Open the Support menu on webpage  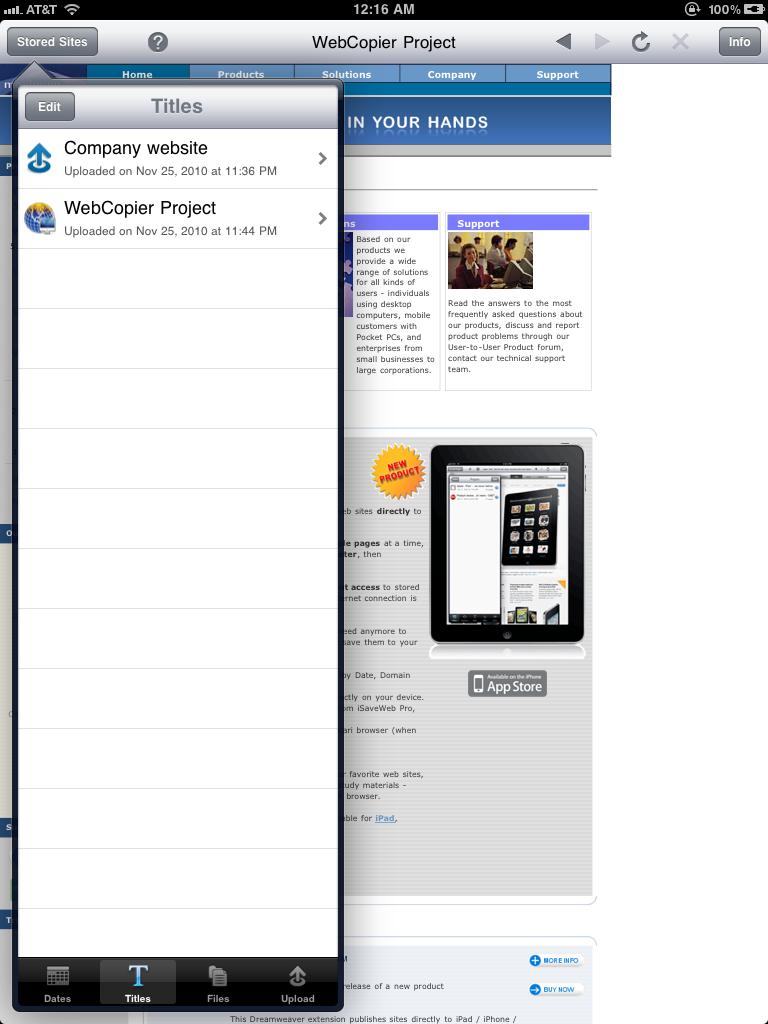(x=558, y=74)
